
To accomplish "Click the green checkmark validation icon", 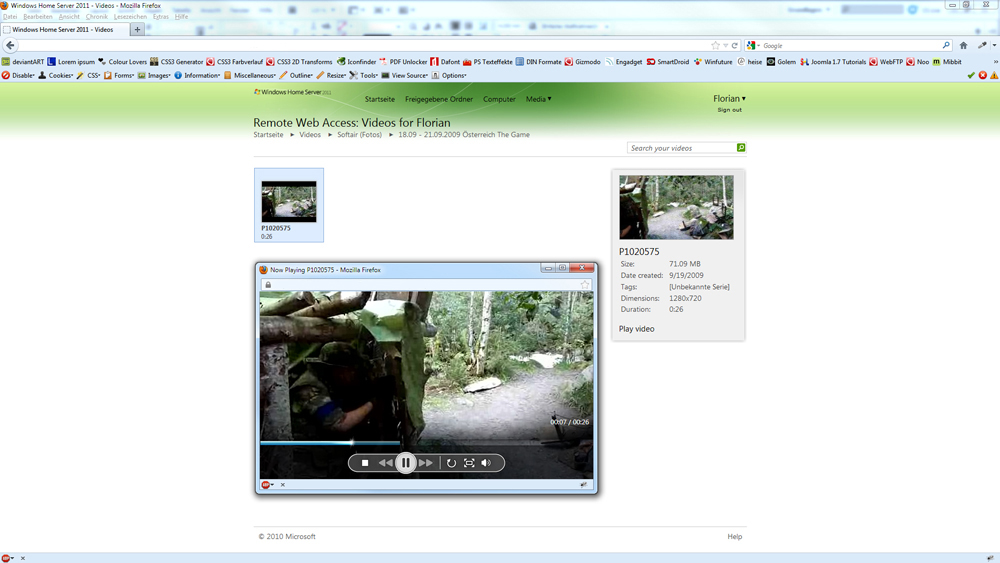I will (971, 75).
